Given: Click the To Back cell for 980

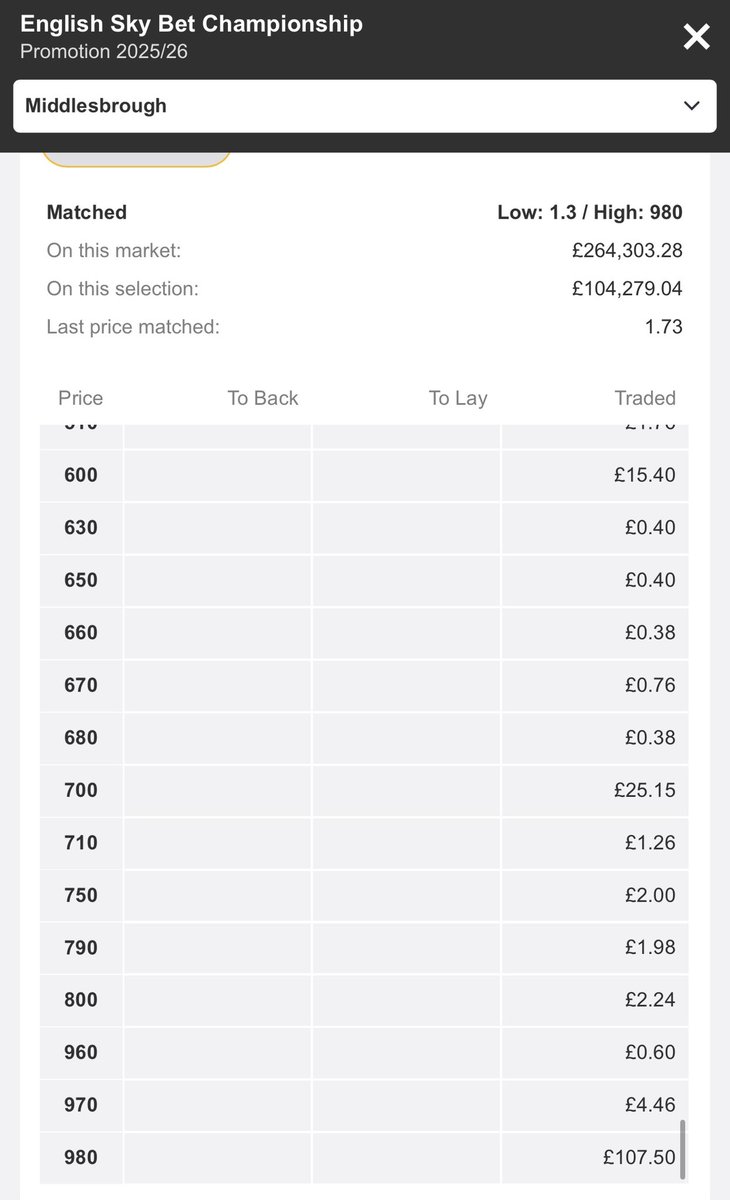Looking at the screenshot, I should pos(217,1157).
